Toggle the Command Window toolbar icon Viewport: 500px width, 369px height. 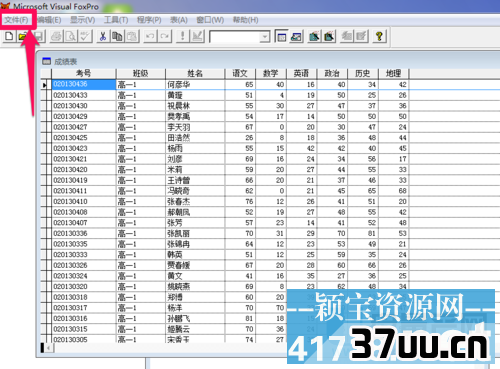tap(281, 36)
